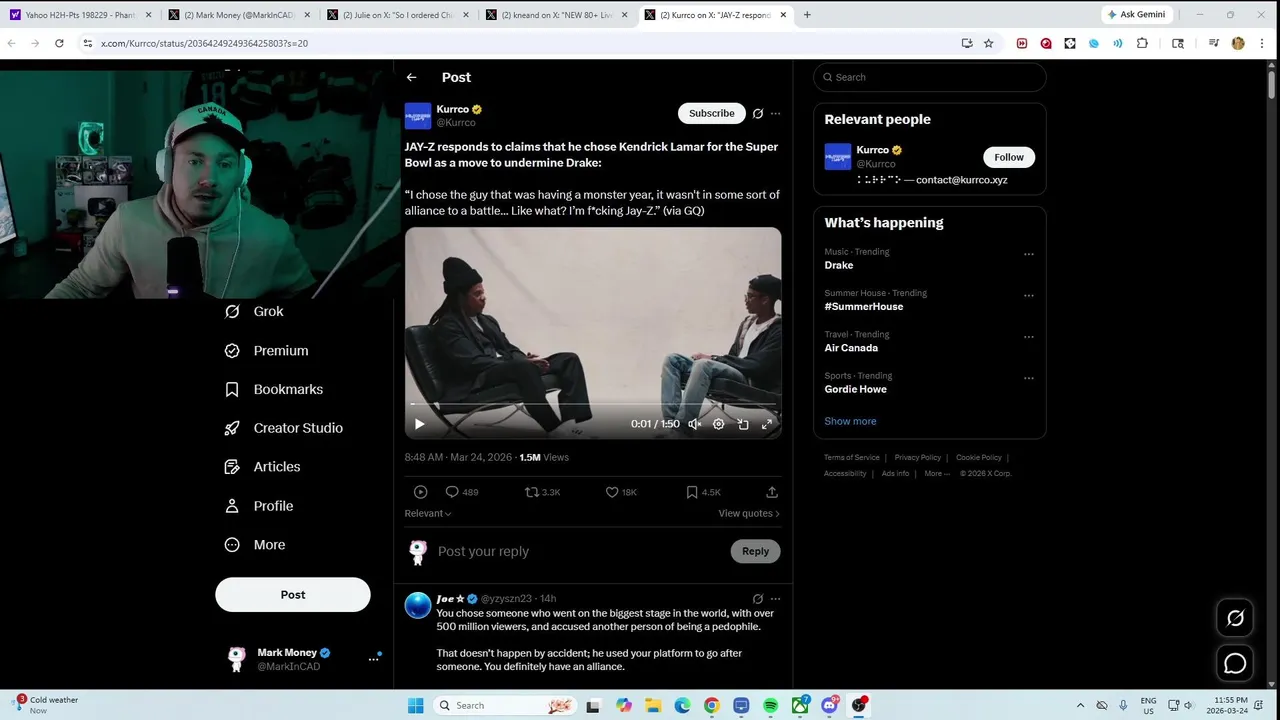Image resolution: width=1280 pixels, height=720 pixels.
Task: Switch to Mark Money browser tab
Action: point(239,15)
